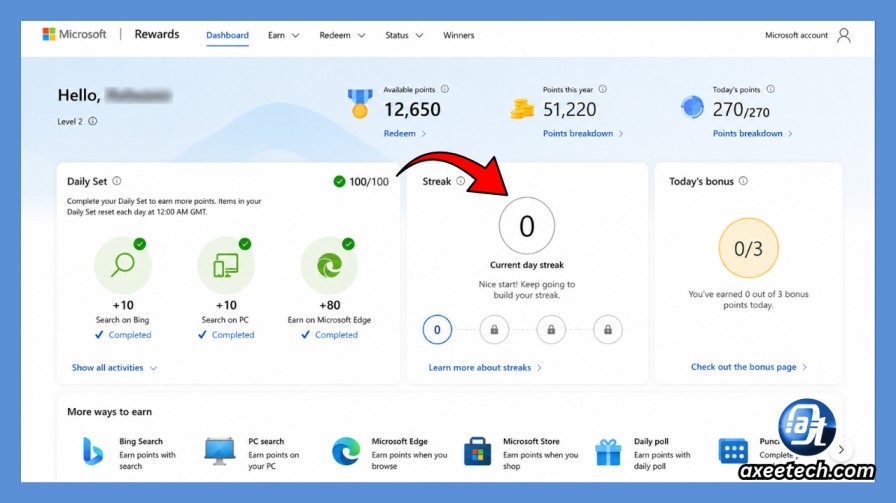Click the blue Today's points progress icon

[691, 107]
